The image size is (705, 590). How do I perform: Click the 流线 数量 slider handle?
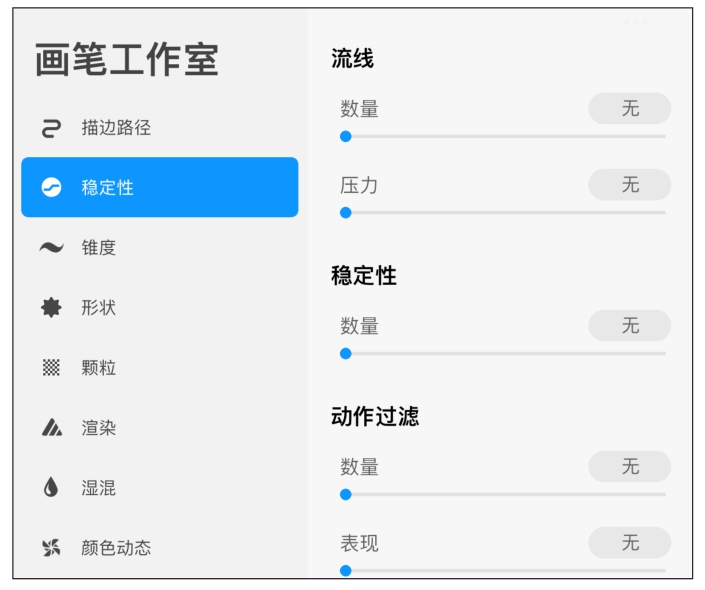click(x=345, y=136)
